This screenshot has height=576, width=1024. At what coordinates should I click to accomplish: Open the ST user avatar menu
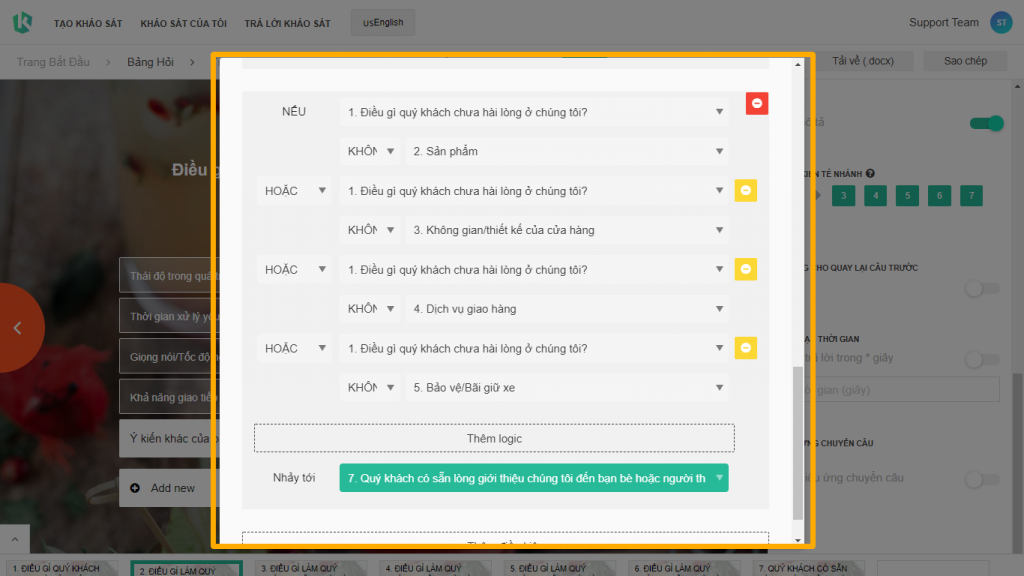point(1000,22)
